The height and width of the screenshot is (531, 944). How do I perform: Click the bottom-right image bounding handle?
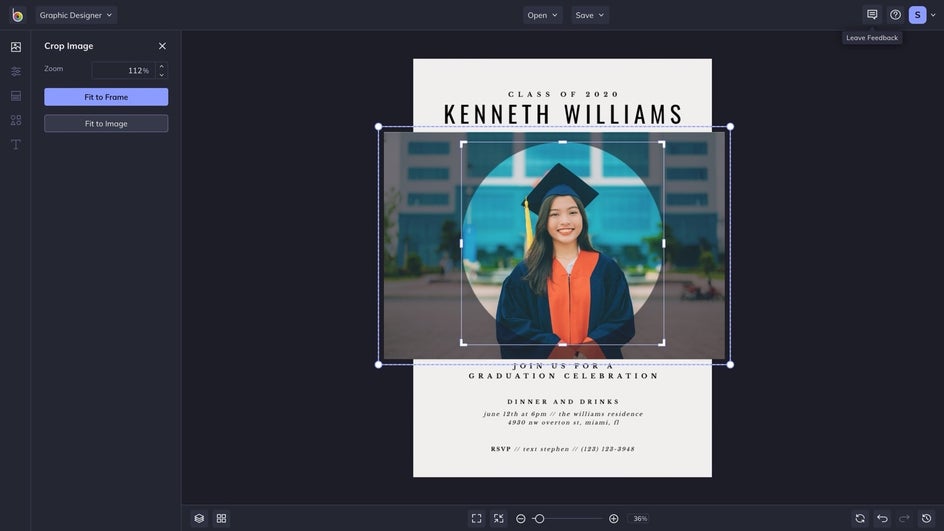pos(730,365)
